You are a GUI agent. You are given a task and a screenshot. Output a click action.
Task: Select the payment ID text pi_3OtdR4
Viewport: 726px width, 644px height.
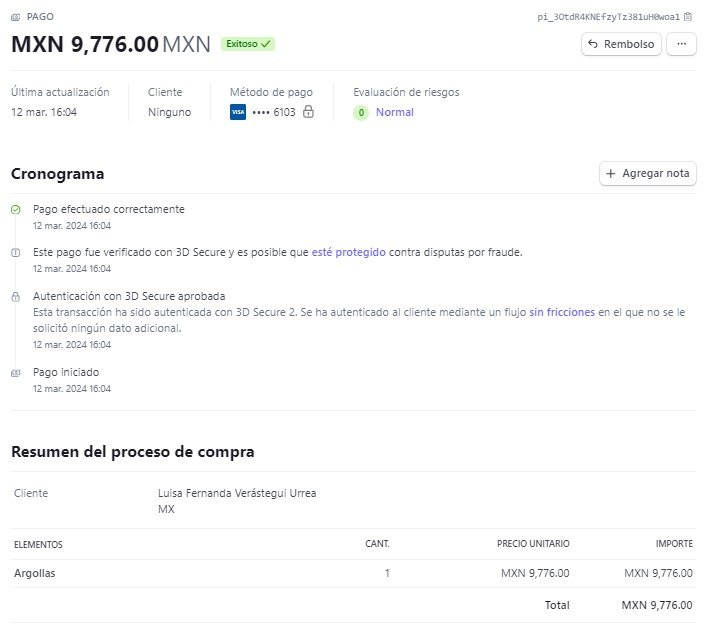coord(608,17)
